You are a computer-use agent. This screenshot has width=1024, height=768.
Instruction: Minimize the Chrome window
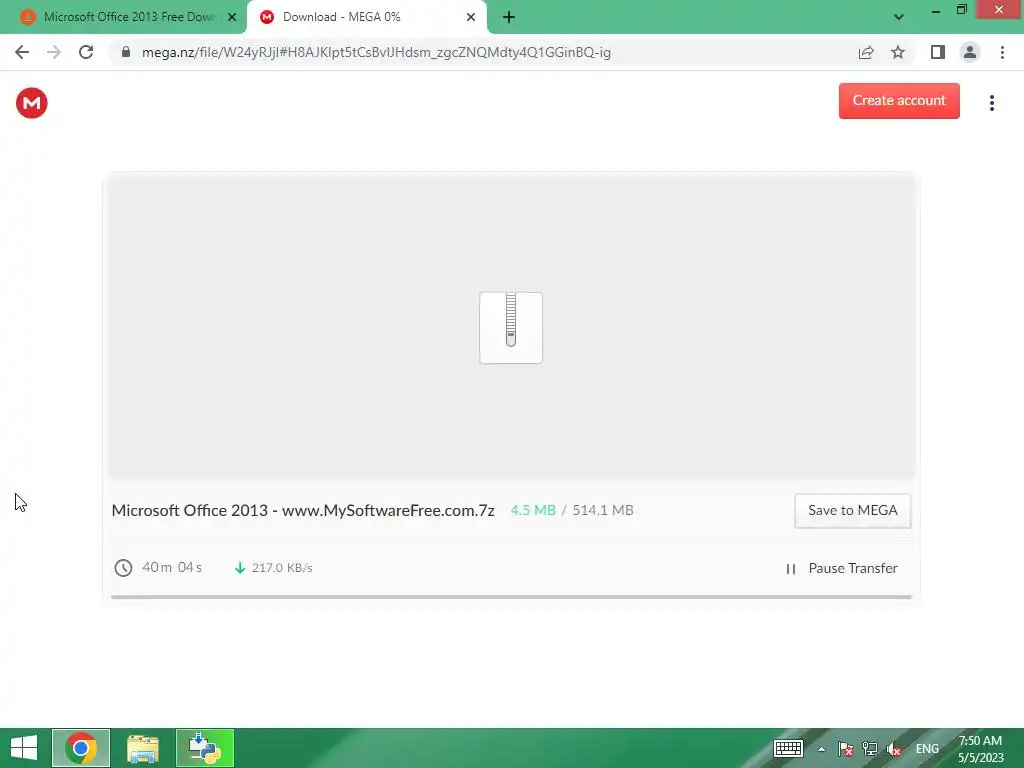tap(936, 10)
